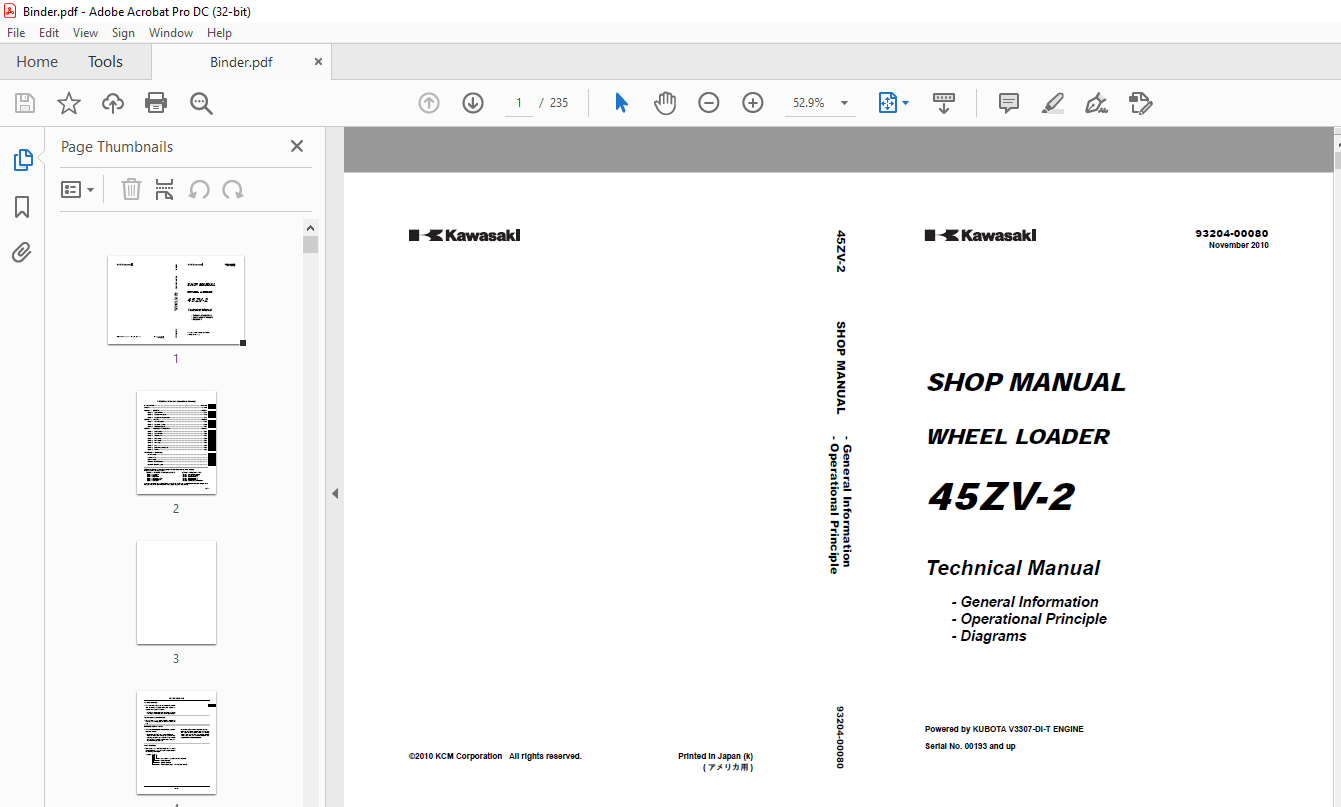
Task: Open the Attachments paperclip panel
Action: tap(22, 252)
